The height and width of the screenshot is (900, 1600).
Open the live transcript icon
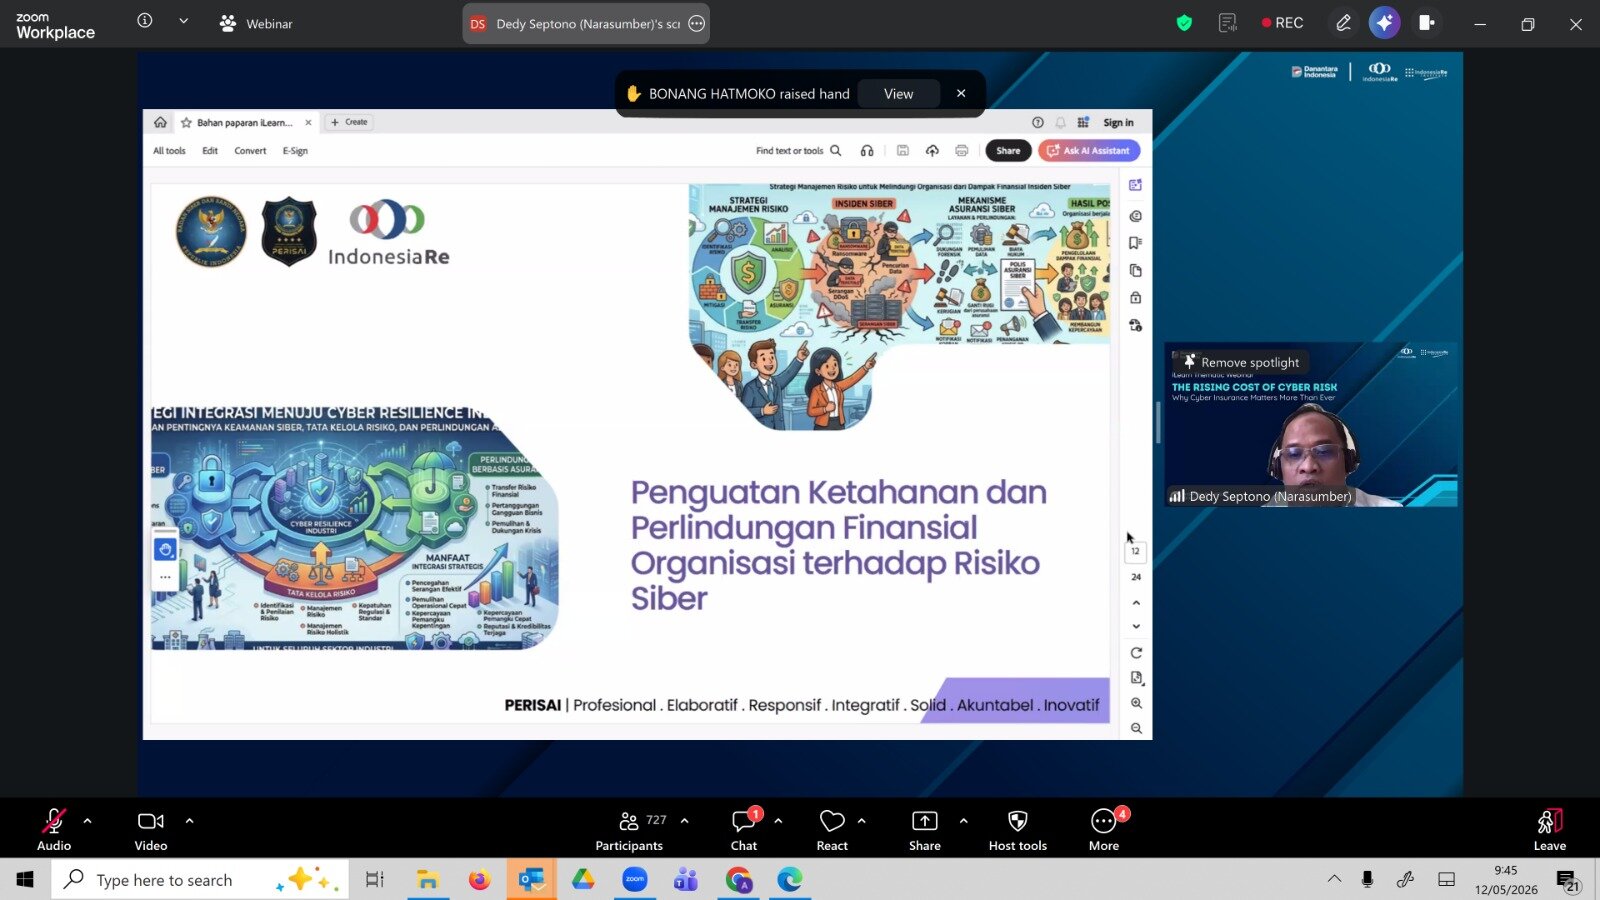(x=1228, y=23)
